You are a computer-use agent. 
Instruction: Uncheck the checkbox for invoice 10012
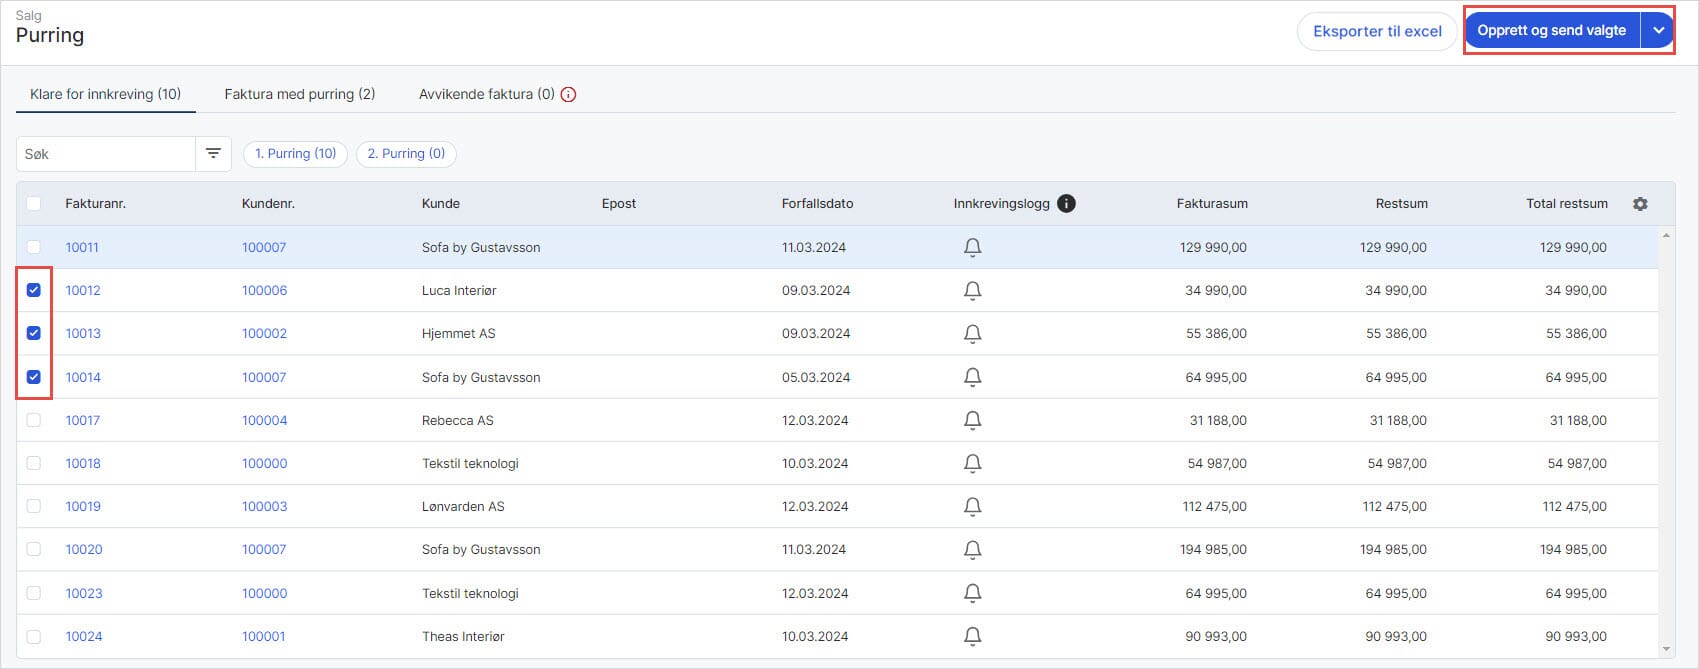pos(34,290)
